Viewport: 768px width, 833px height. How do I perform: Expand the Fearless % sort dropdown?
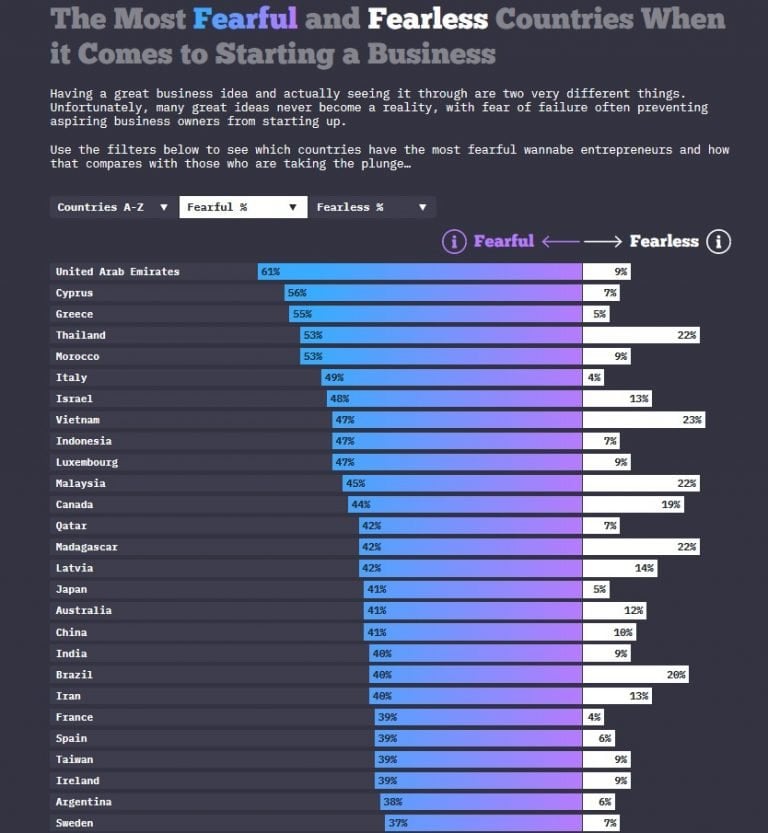tap(371, 207)
